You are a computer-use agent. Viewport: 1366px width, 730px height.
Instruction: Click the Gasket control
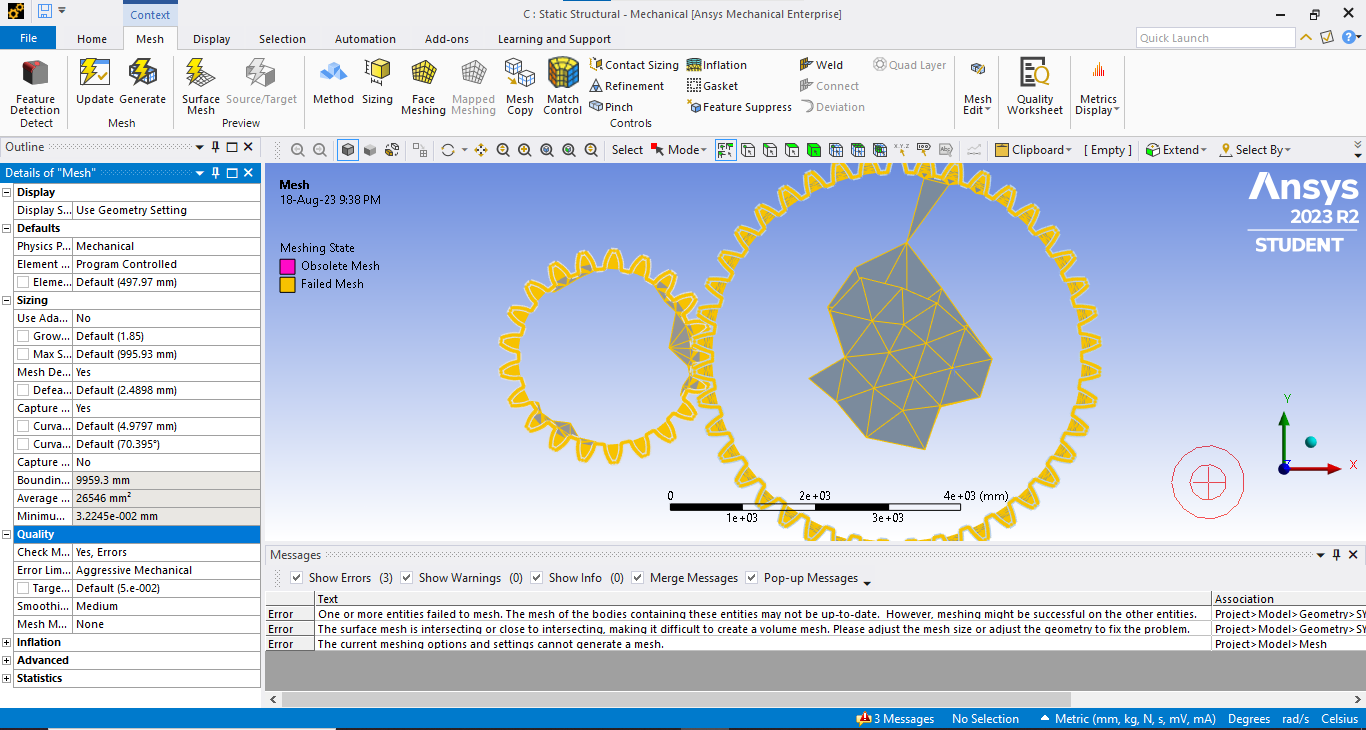(x=713, y=86)
